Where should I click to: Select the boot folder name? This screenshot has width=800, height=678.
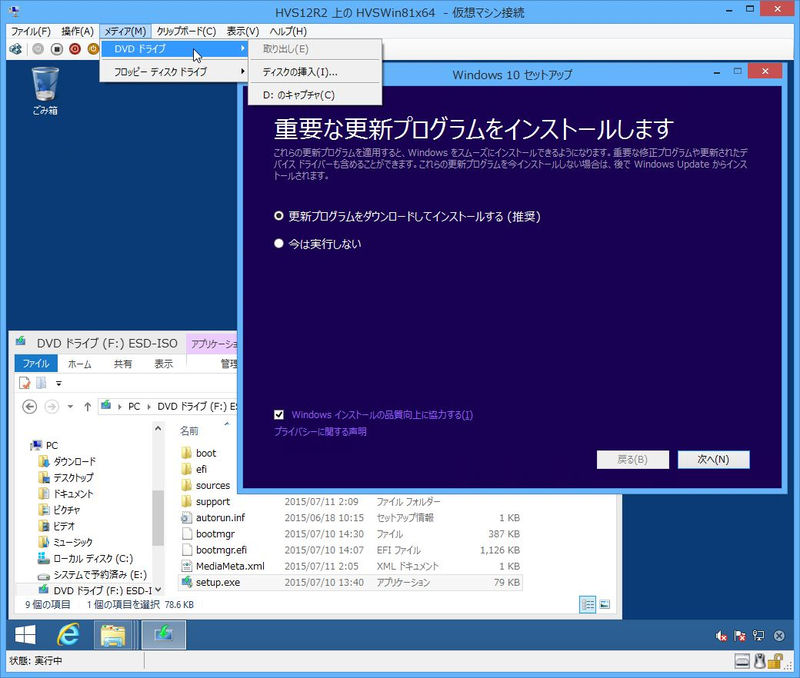(x=206, y=453)
